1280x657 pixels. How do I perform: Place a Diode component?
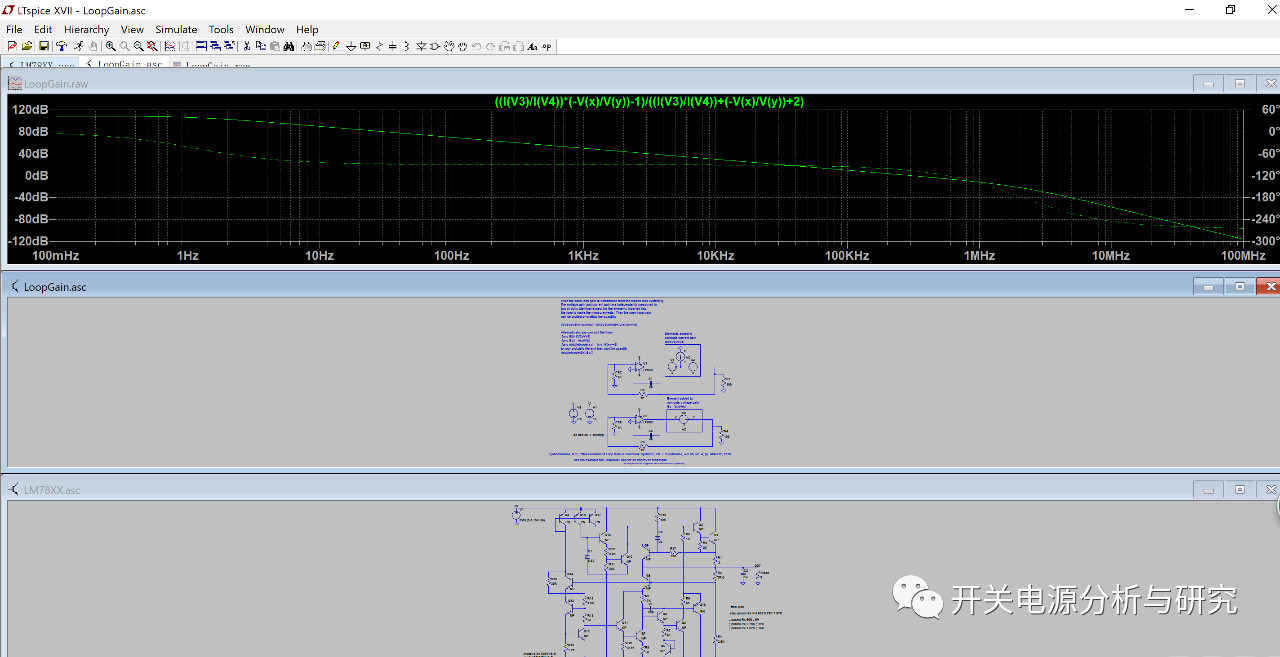(x=421, y=46)
